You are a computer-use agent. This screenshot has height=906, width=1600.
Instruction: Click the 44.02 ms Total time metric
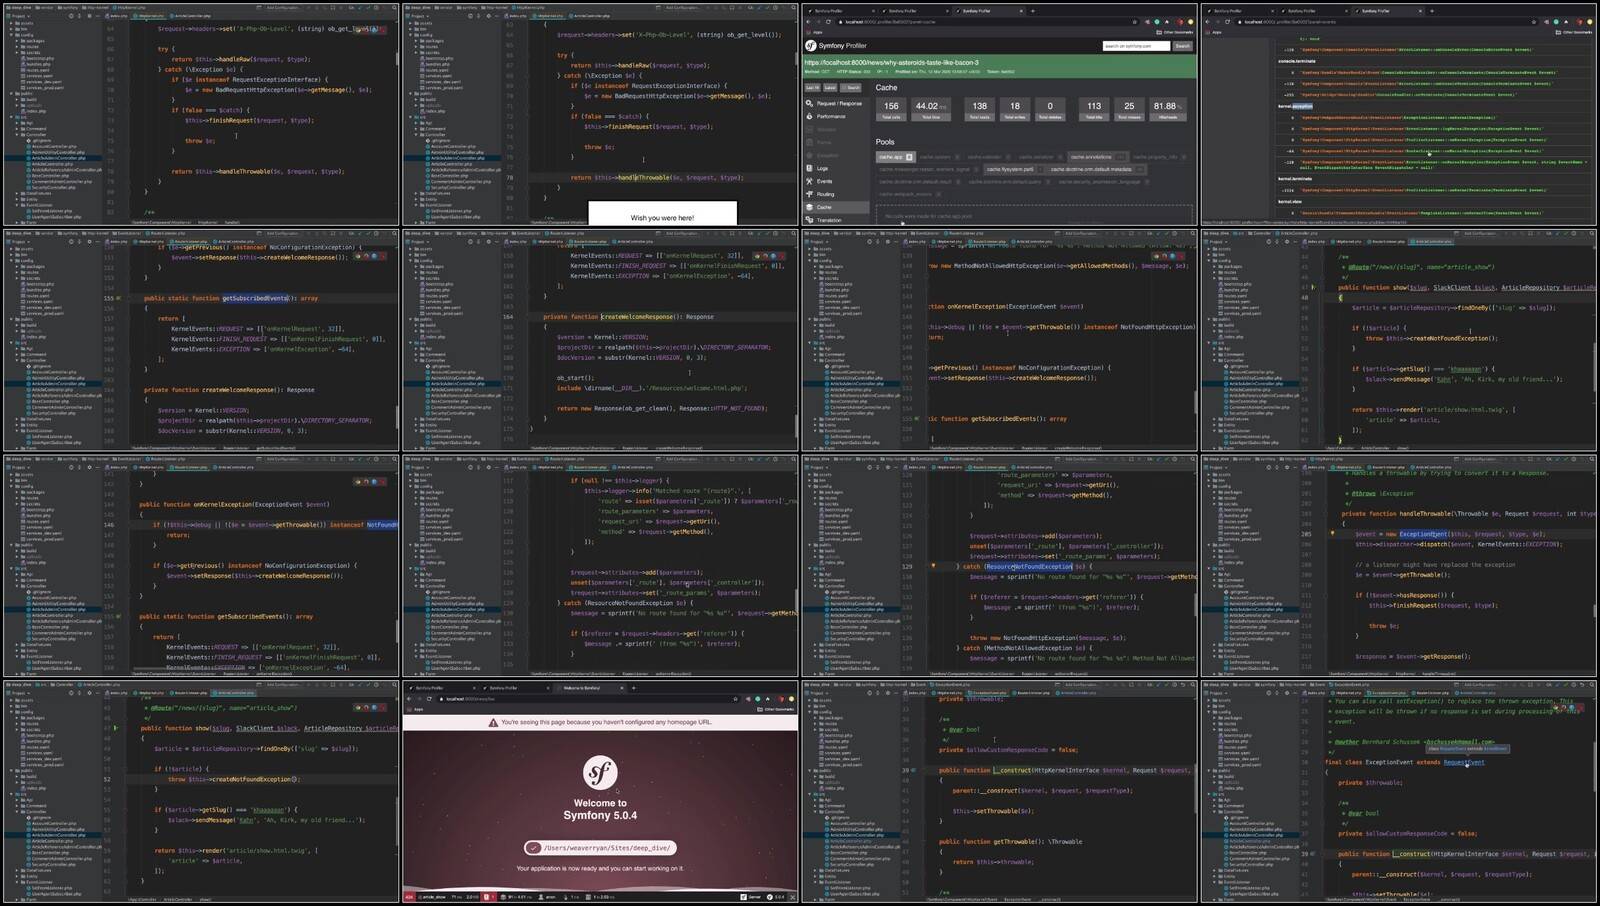[x=931, y=109]
